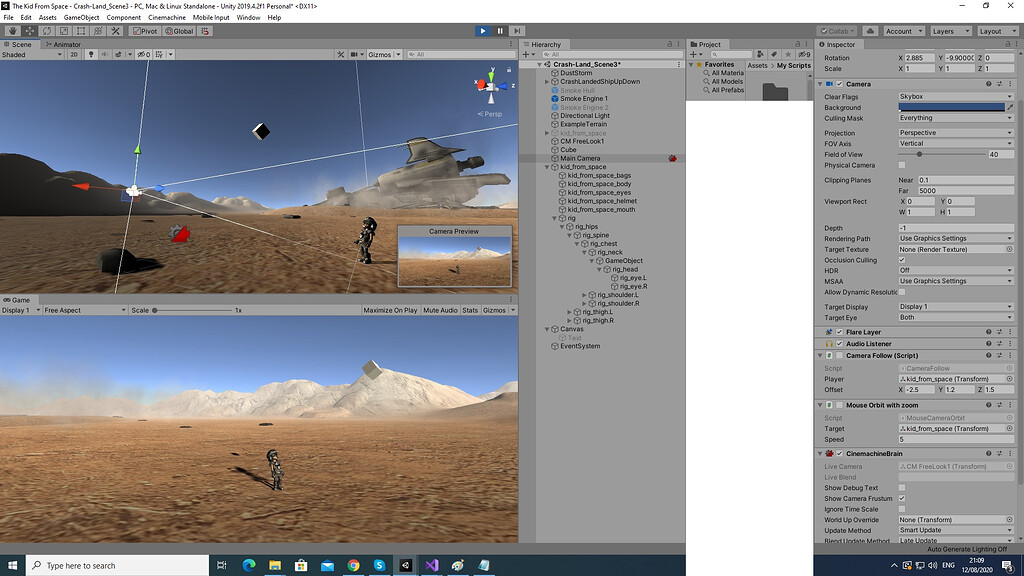The width and height of the screenshot is (1024, 576).
Task: Select the Move tool in the toolbar
Action: coord(30,31)
